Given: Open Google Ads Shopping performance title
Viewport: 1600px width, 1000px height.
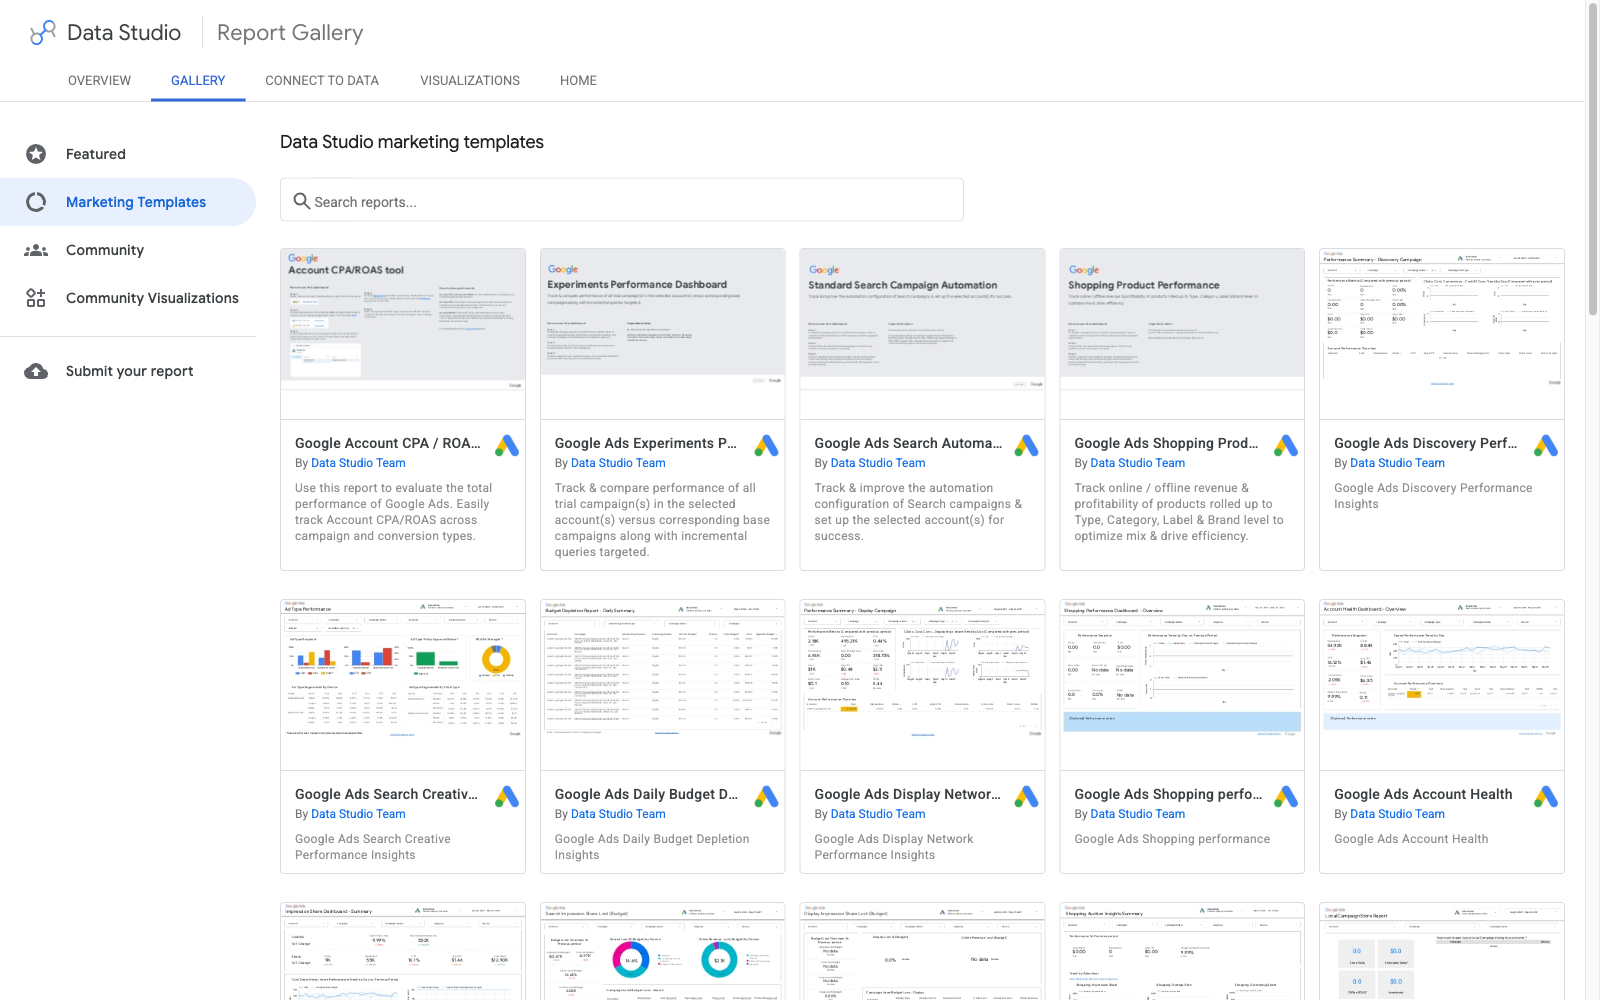Looking at the screenshot, I should (x=1168, y=794).
